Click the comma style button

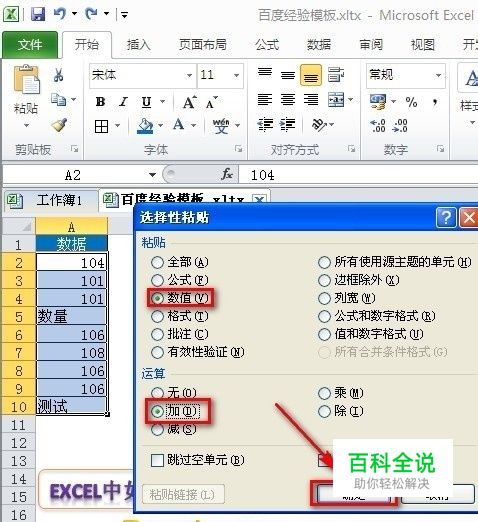pyautogui.click(x=435, y=102)
